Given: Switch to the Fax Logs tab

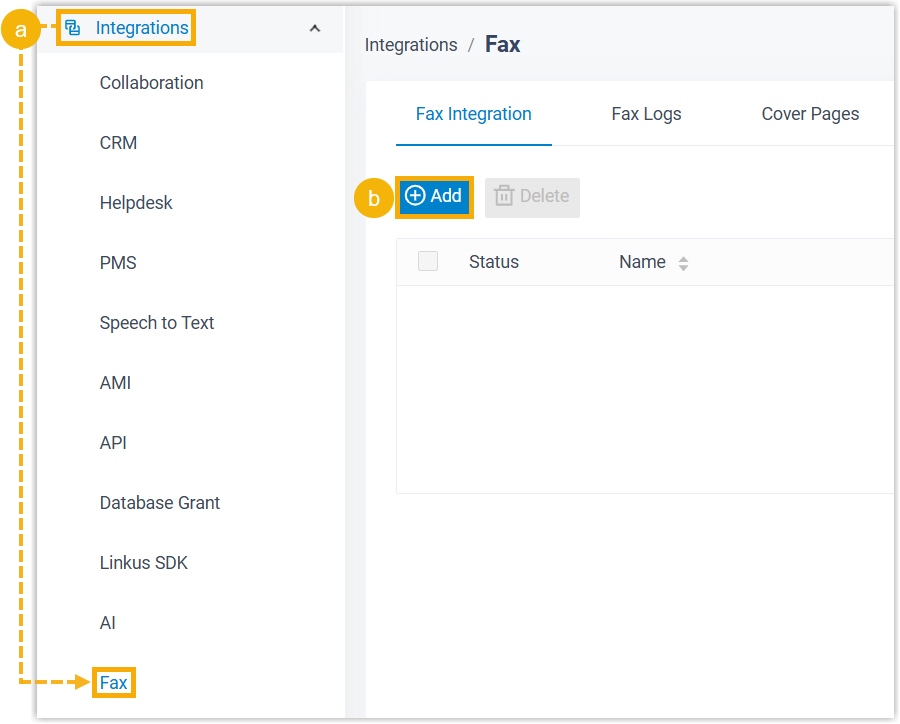Looking at the screenshot, I should [646, 114].
